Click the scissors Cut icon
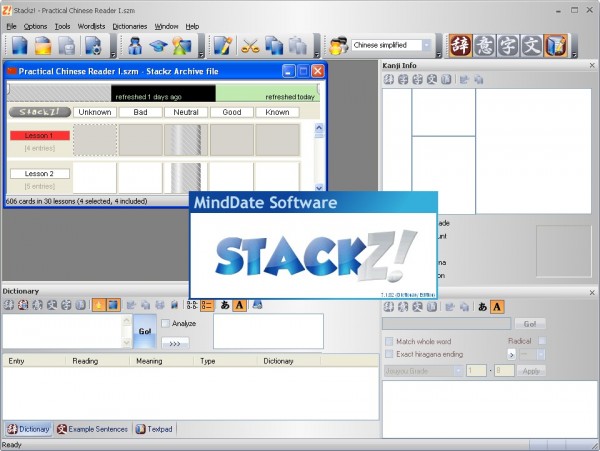The height and width of the screenshot is (451, 600). (x=250, y=46)
